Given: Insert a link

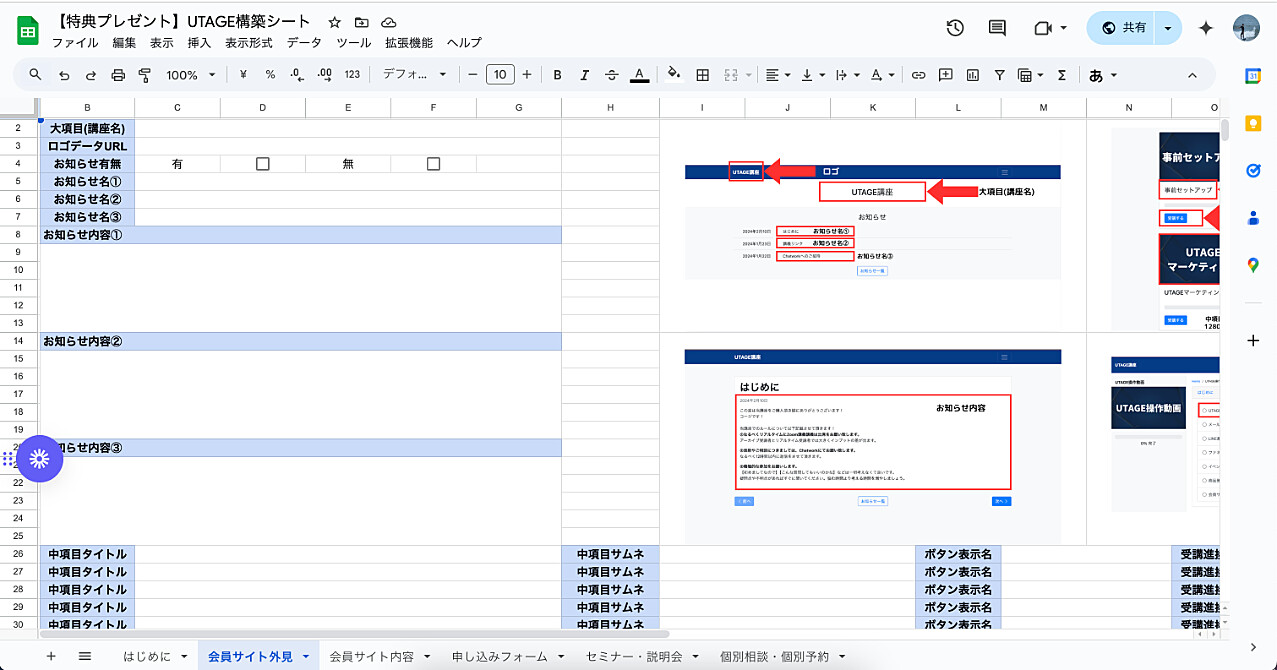Looking at the screenshot, I should point(918,75).
